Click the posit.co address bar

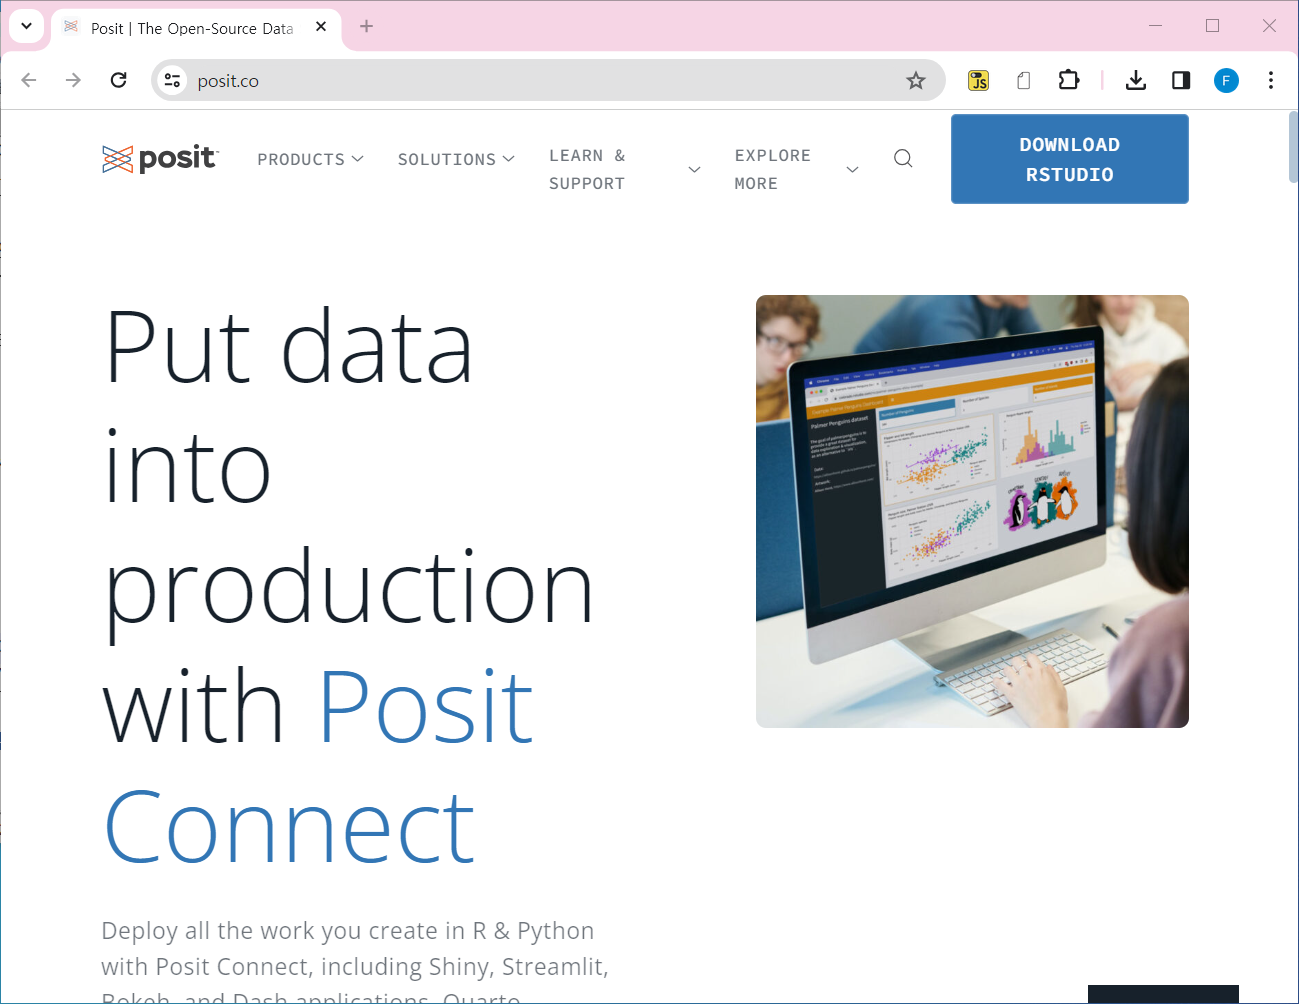click(548, 80)
